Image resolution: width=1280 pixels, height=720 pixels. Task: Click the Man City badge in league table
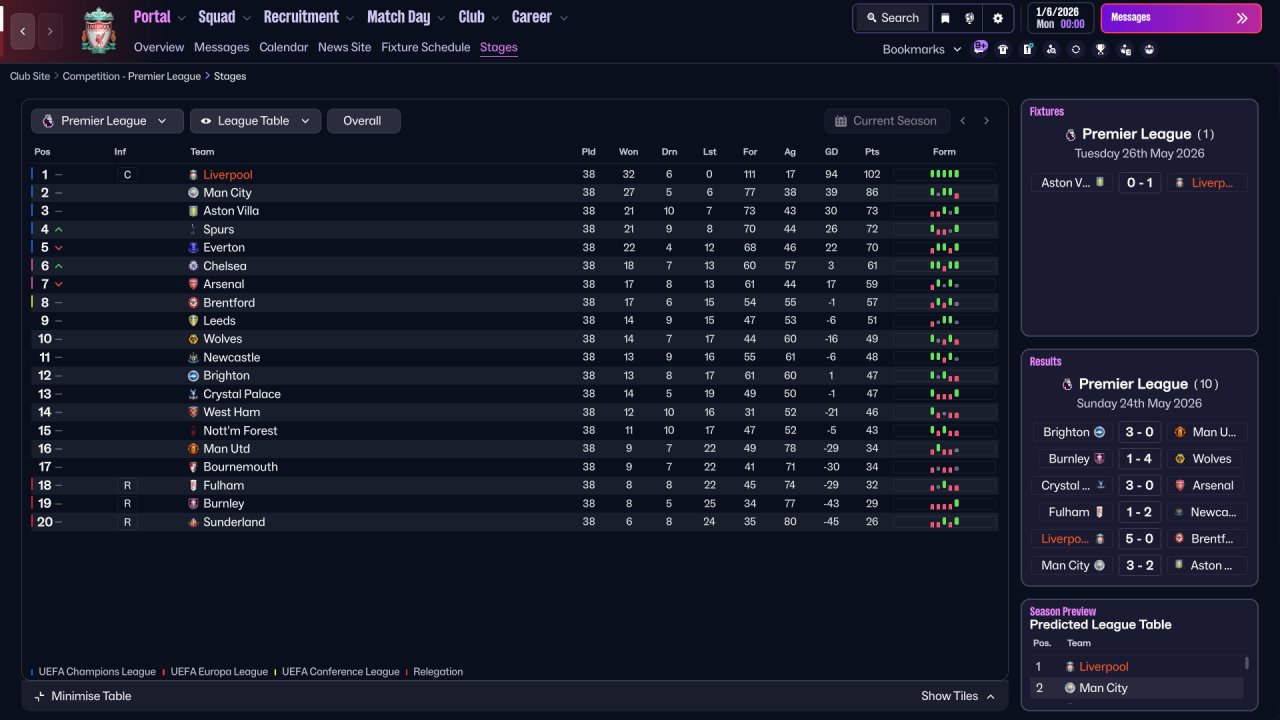[194, 193]
